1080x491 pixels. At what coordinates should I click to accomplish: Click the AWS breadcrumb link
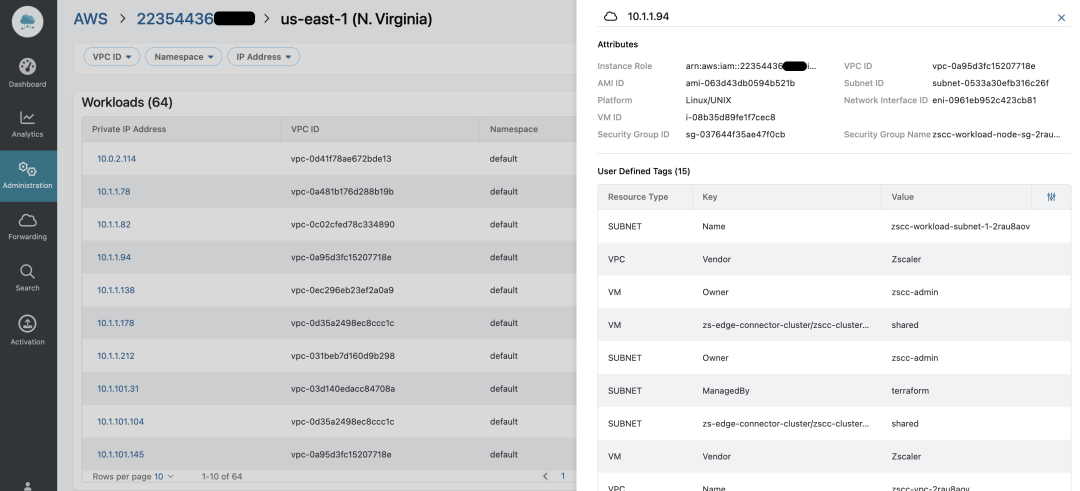pyautogui.click(x=90, y=19)
